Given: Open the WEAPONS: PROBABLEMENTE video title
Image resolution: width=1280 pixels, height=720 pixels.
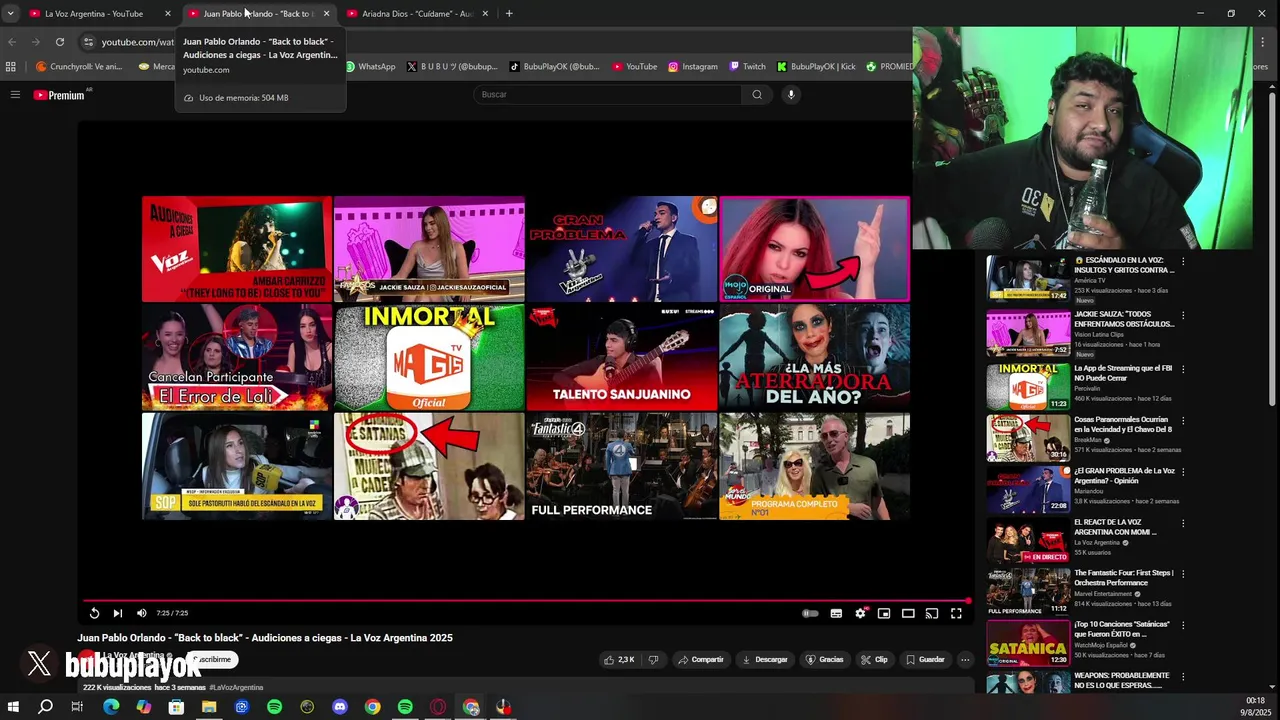Looking at the screenshot, I should [1121, 680].
